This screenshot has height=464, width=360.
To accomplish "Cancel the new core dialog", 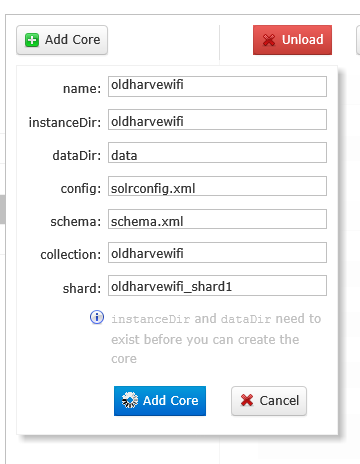I will [269, 401].
